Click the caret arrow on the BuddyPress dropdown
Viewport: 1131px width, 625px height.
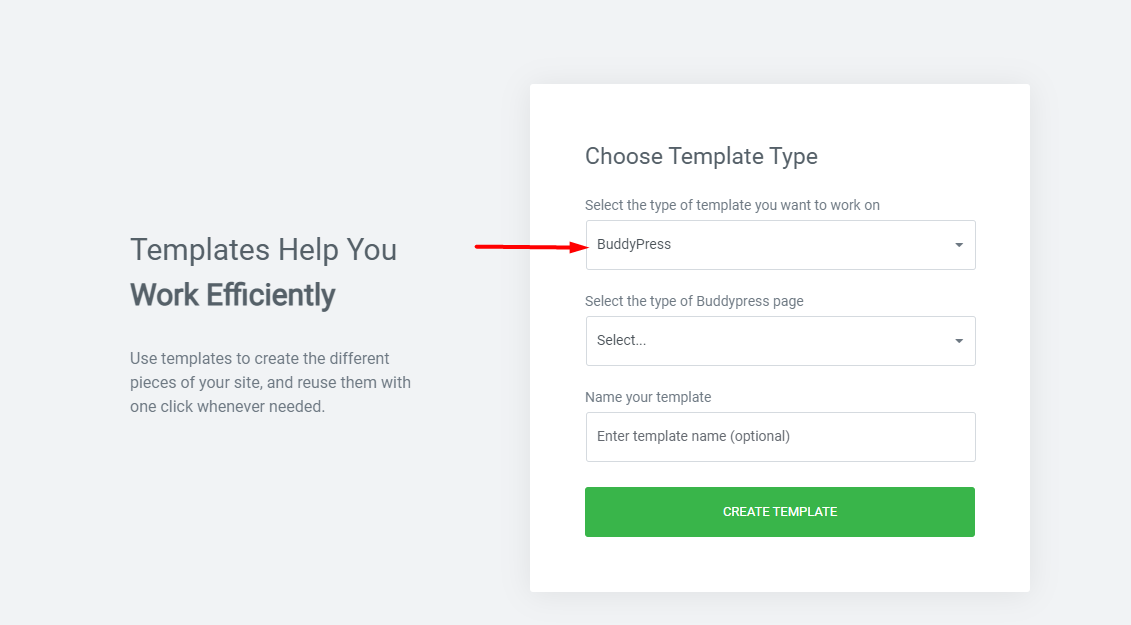pyautogui.click(x=958, y=244)
